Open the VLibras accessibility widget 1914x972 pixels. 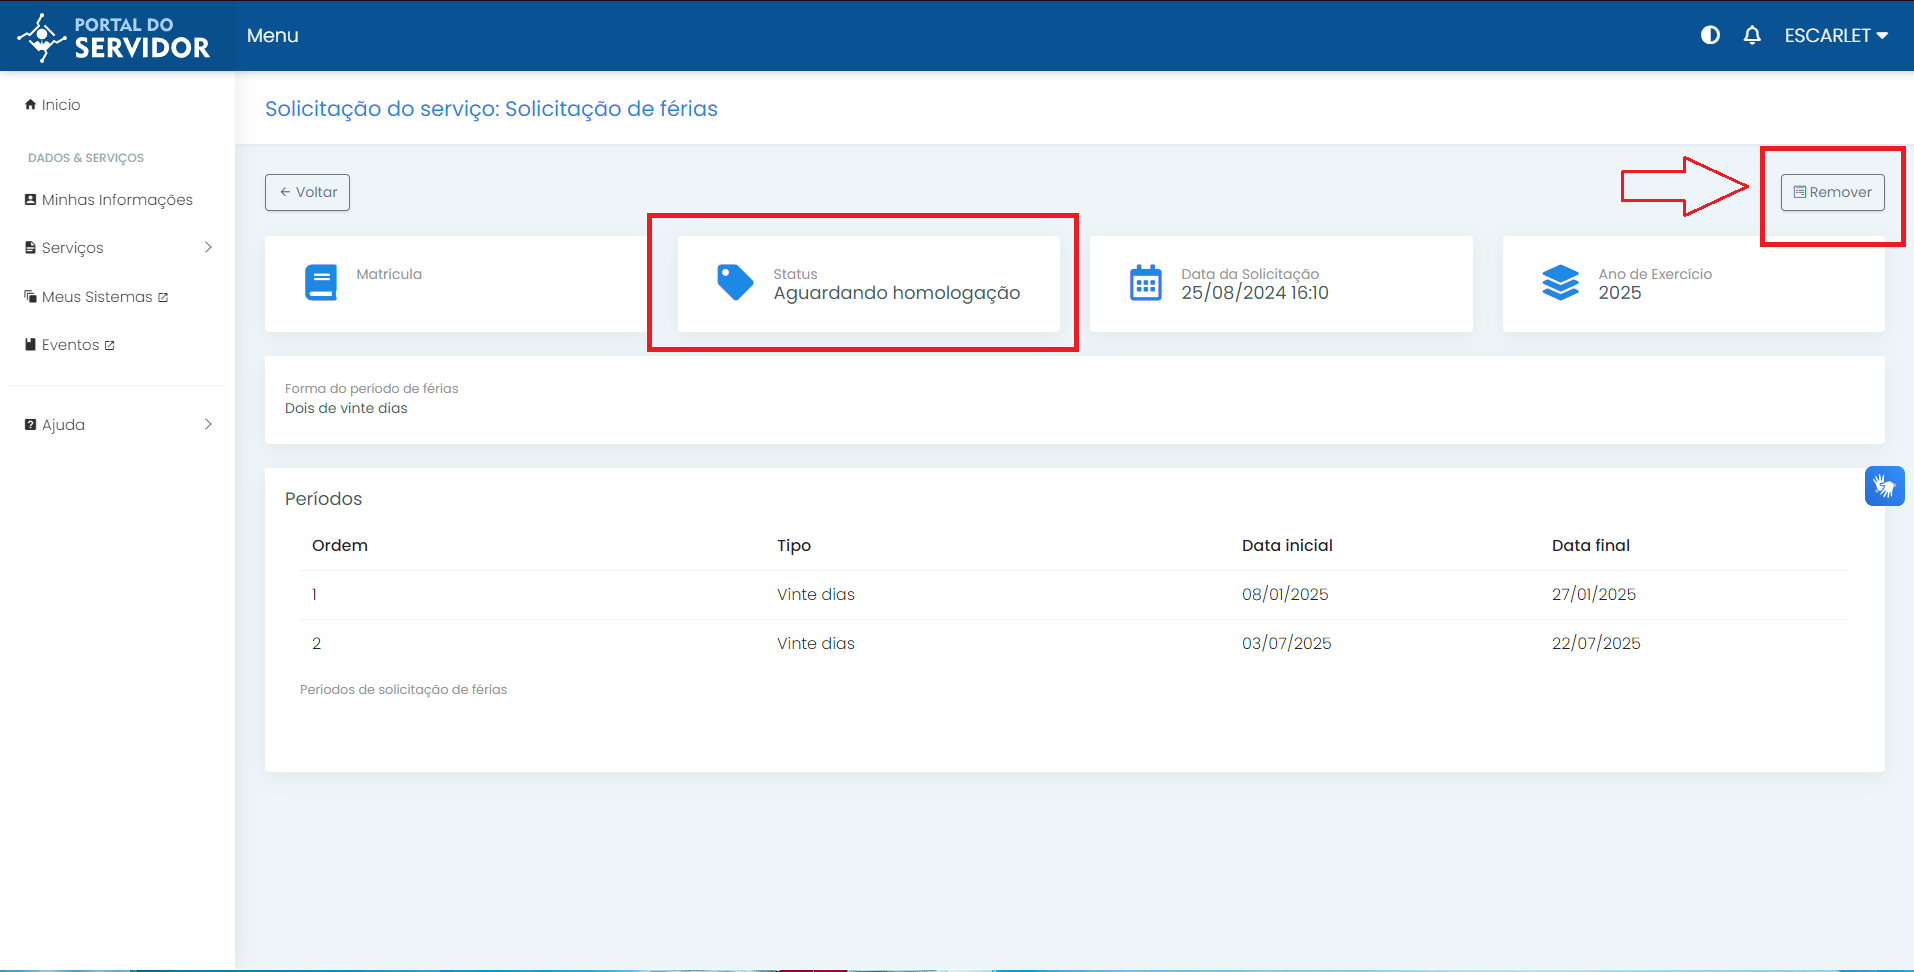click(x=1884, y=486)
